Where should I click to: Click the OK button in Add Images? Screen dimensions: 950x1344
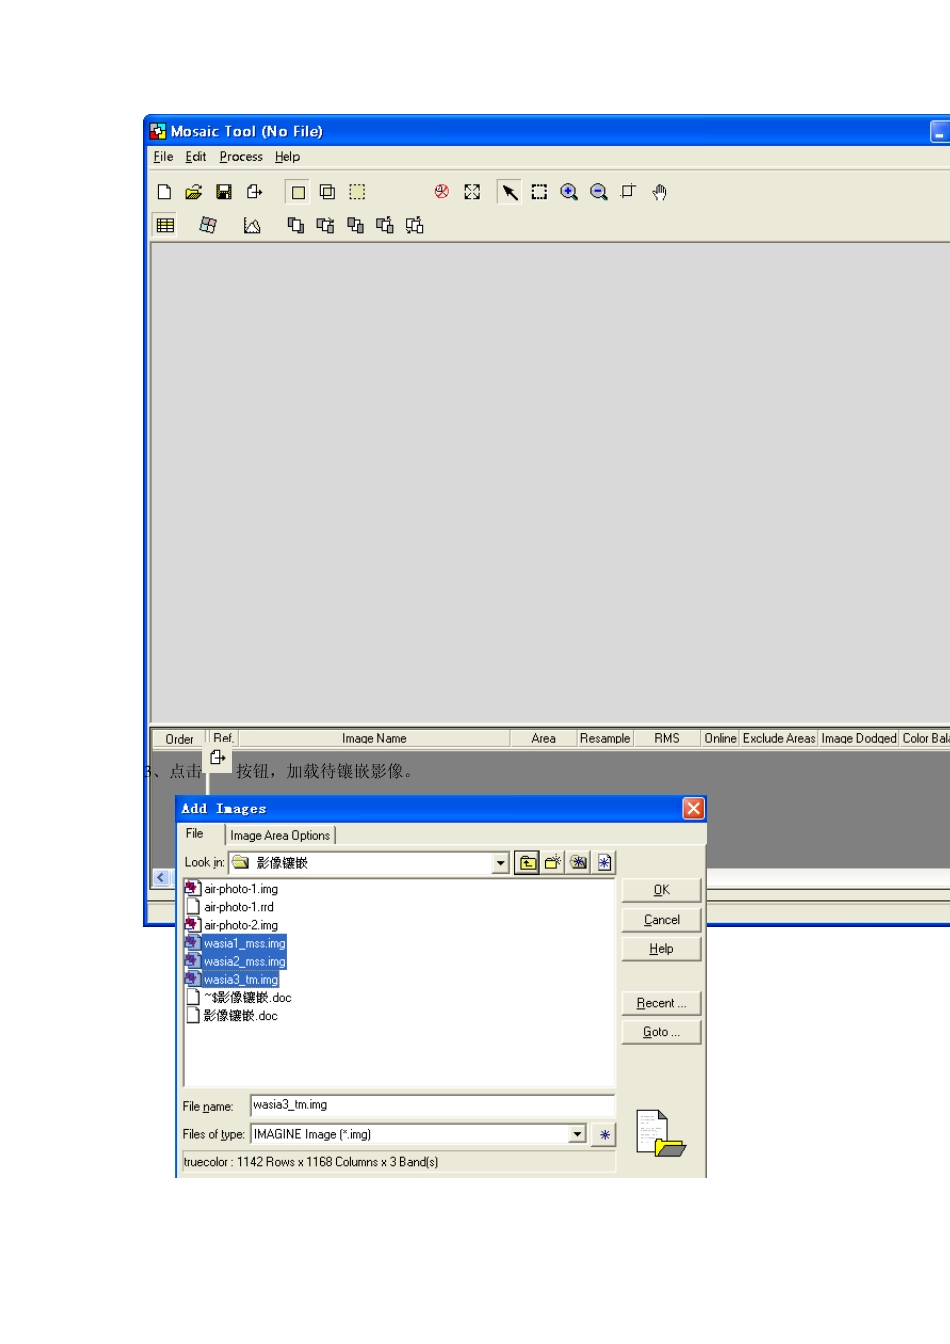[661, 890]
